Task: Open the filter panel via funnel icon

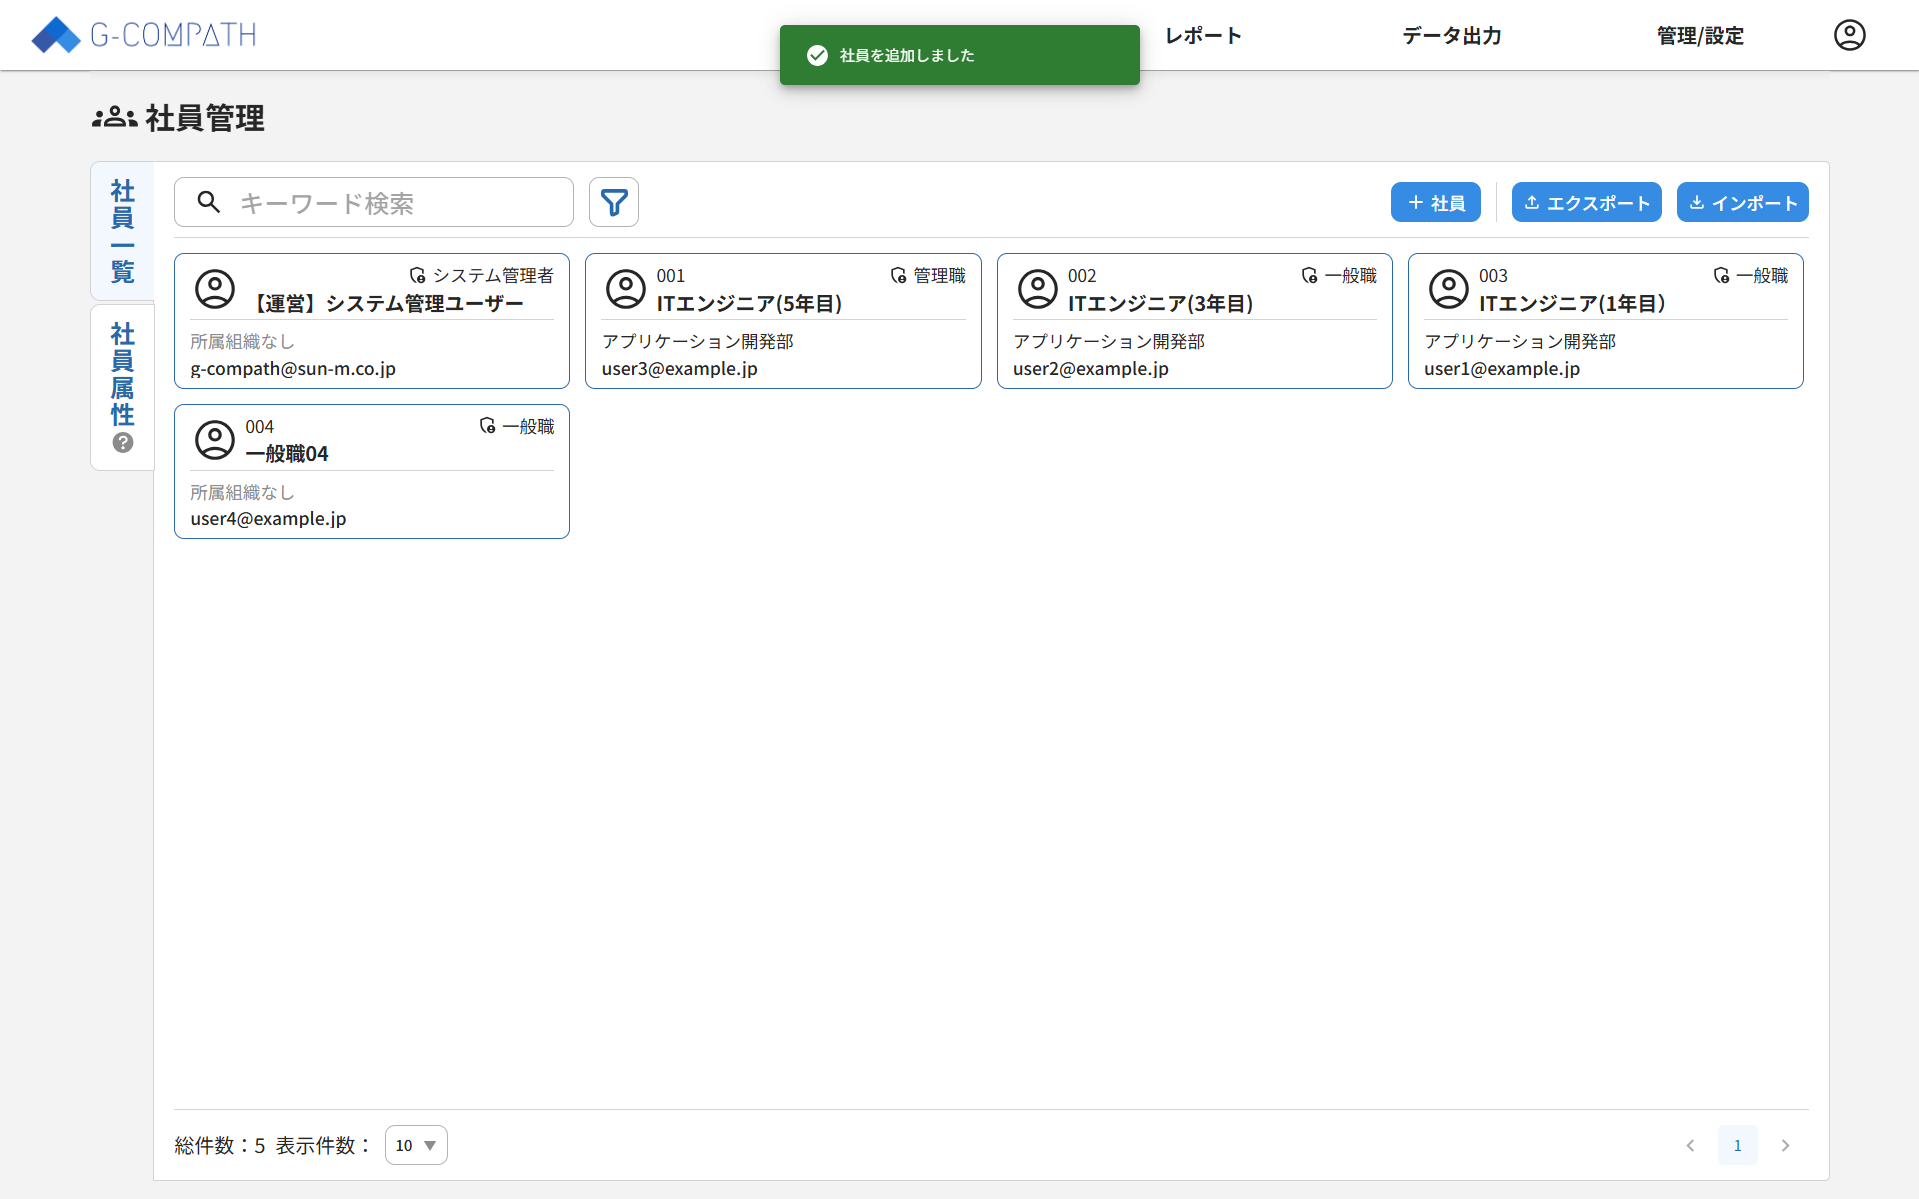Action: [613, 202]
